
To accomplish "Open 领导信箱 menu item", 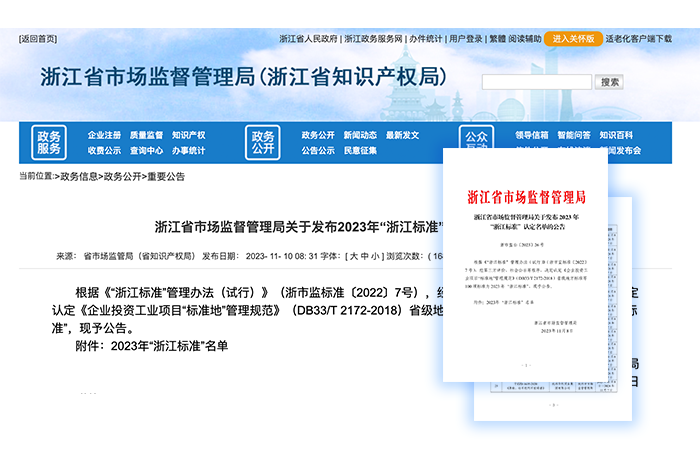I will tap(532, 135).
